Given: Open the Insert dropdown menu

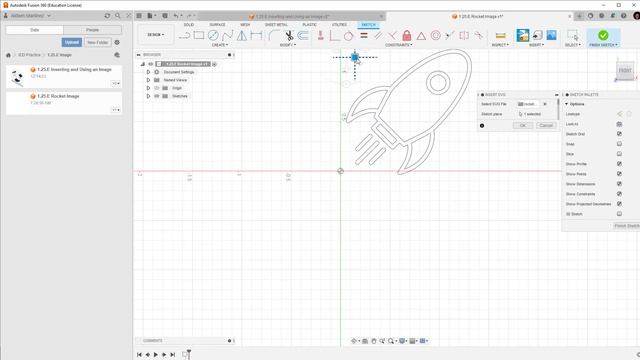Looking at the screenshot, I should 537,45.
